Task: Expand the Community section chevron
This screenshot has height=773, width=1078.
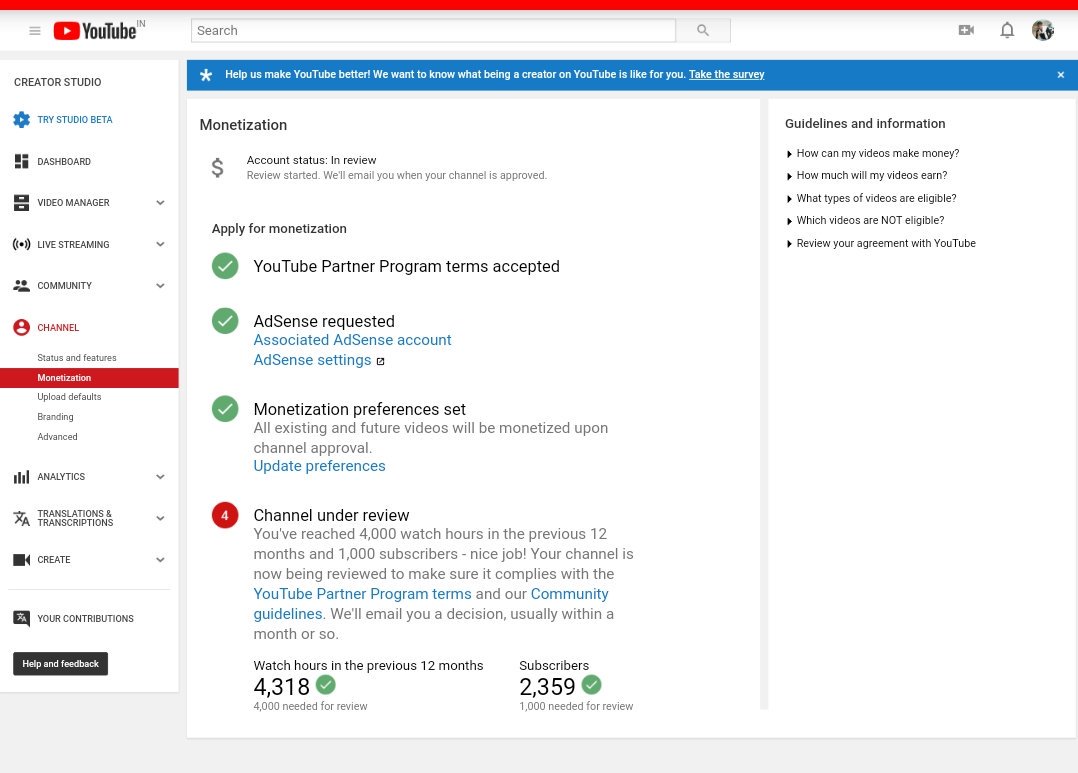Action: (x=160, y=286)
